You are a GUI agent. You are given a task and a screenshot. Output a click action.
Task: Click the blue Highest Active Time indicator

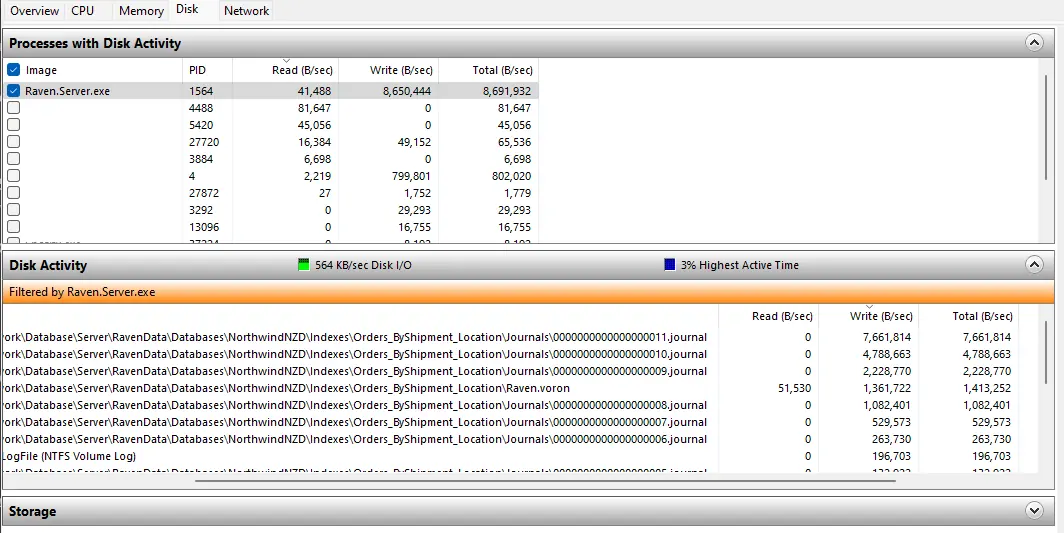(670, 265)
